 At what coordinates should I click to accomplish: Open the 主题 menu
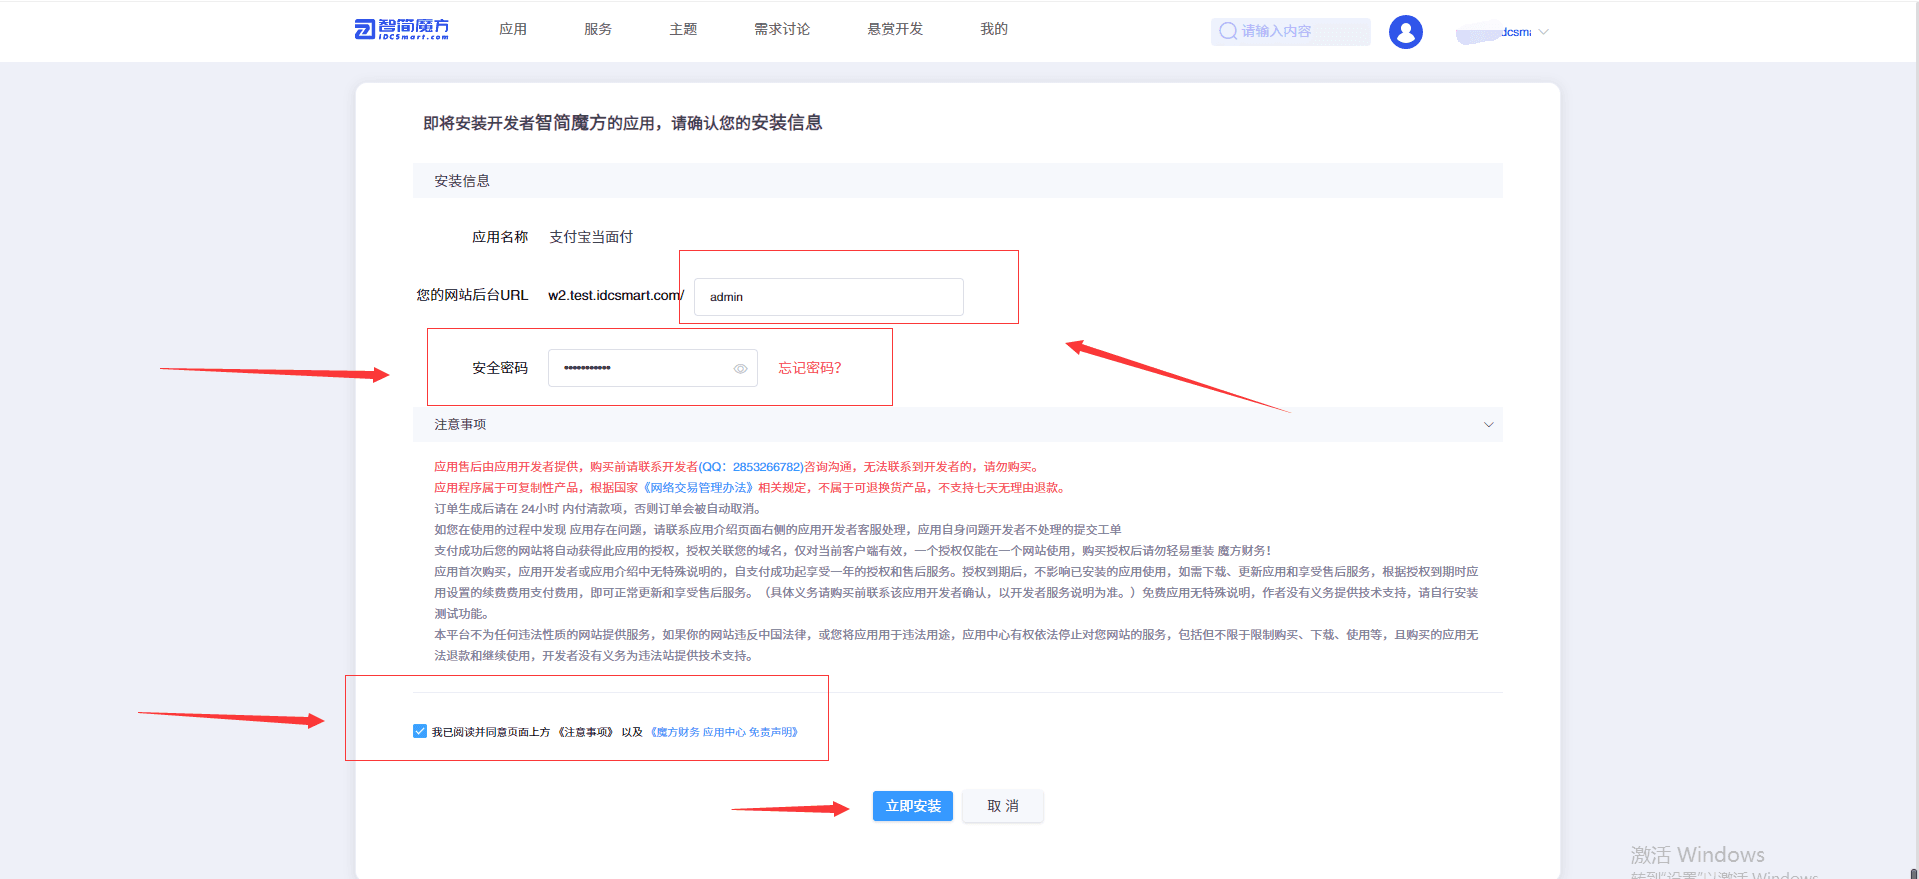click(x=683, y=29)
